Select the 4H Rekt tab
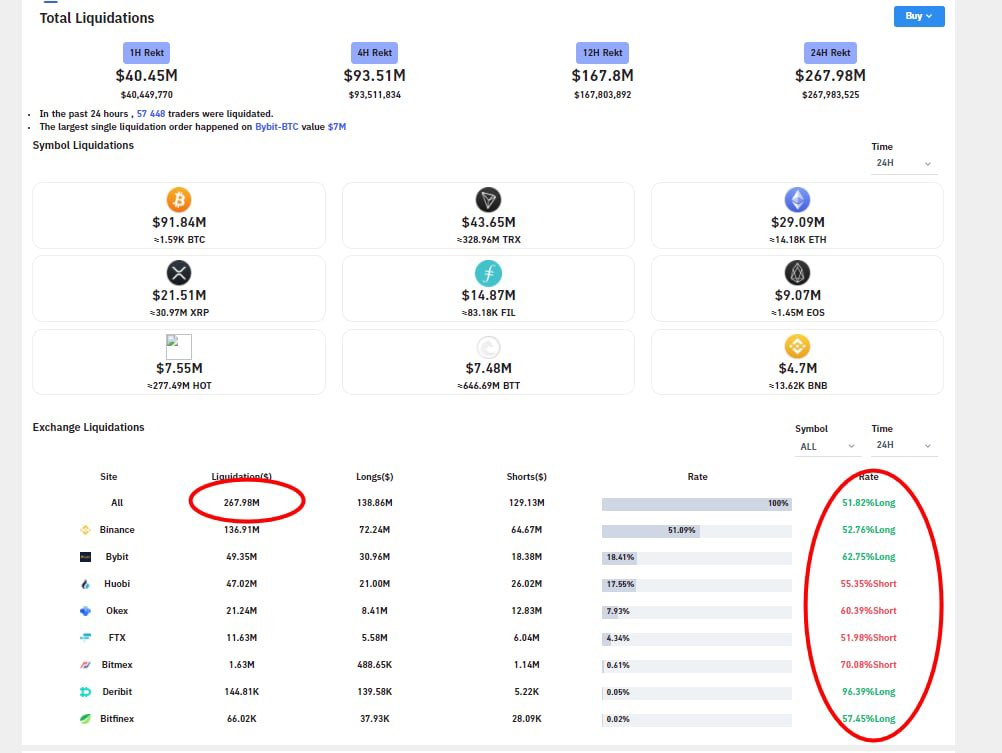 click(374, 52)
